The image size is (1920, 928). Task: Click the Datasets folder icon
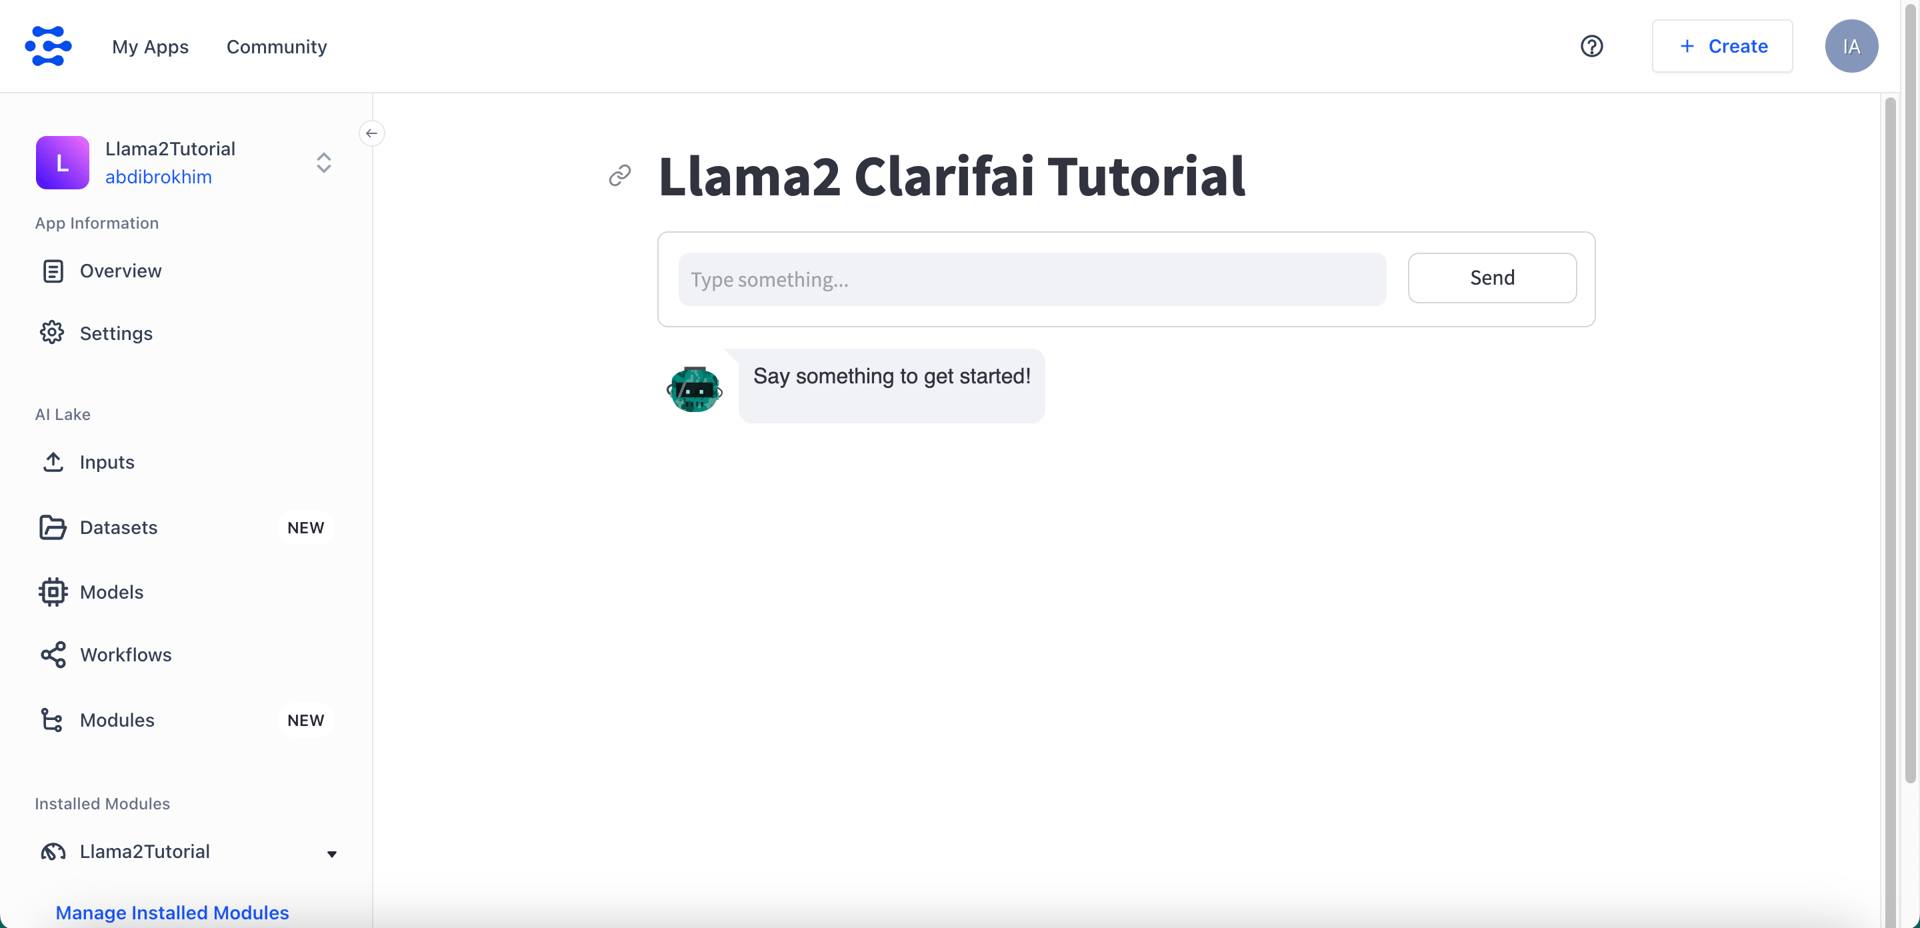click(53, 527)
